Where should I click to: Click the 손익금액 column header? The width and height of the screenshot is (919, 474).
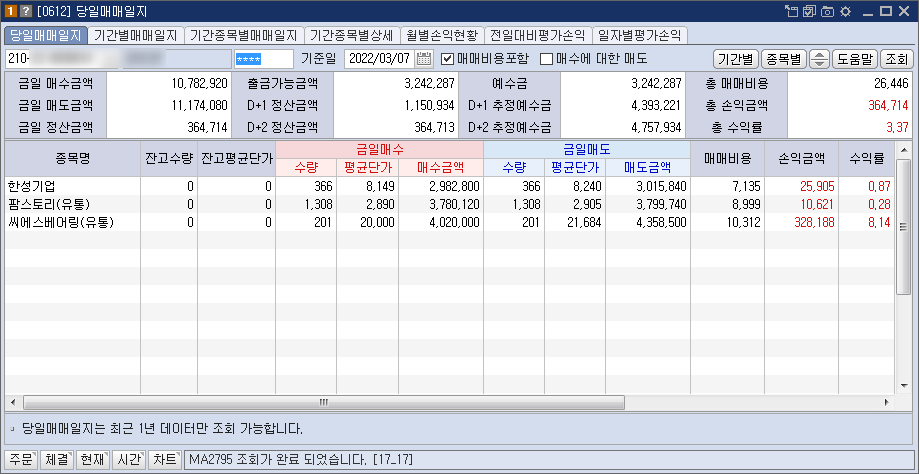pyautogui.click(x=801, y=158)
